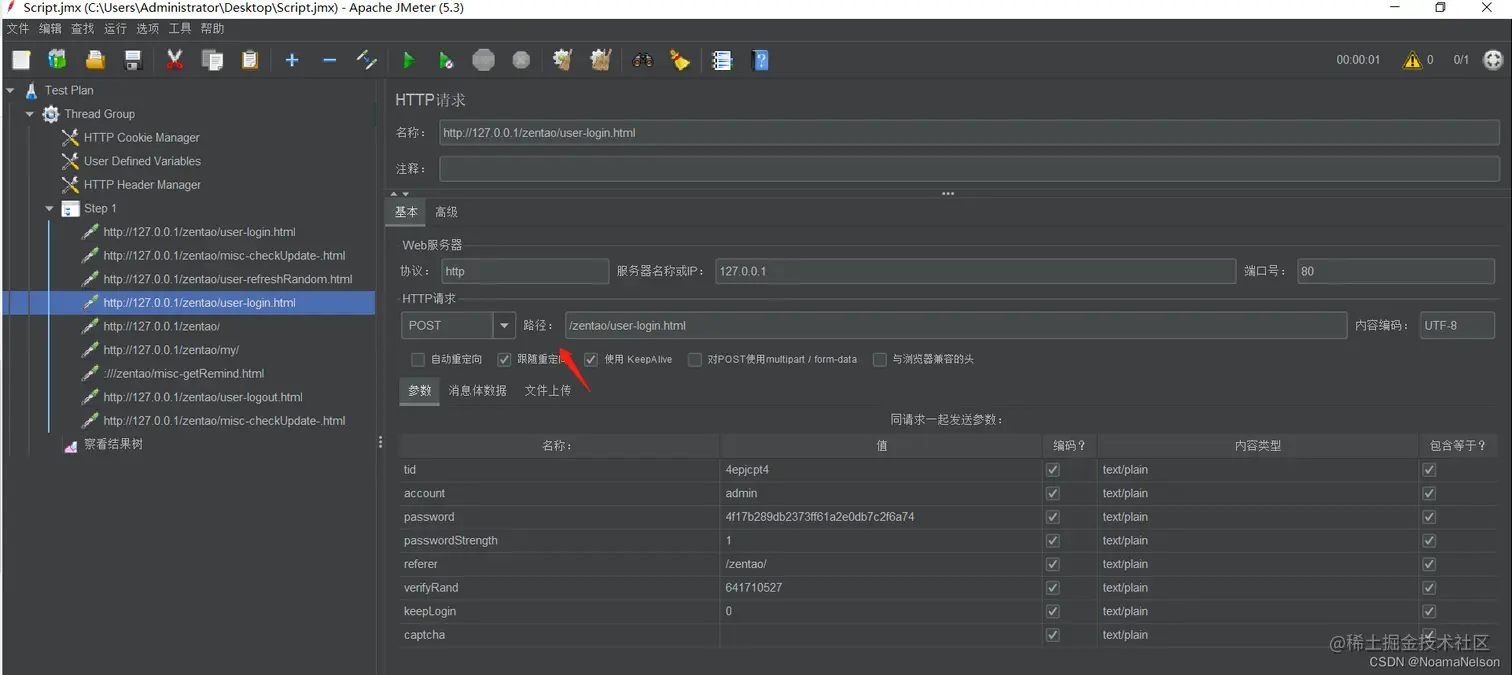Click Start no pauses icon
This screenshot has height=675, width=1512.
pyautogui.click(x=446, y=60)
